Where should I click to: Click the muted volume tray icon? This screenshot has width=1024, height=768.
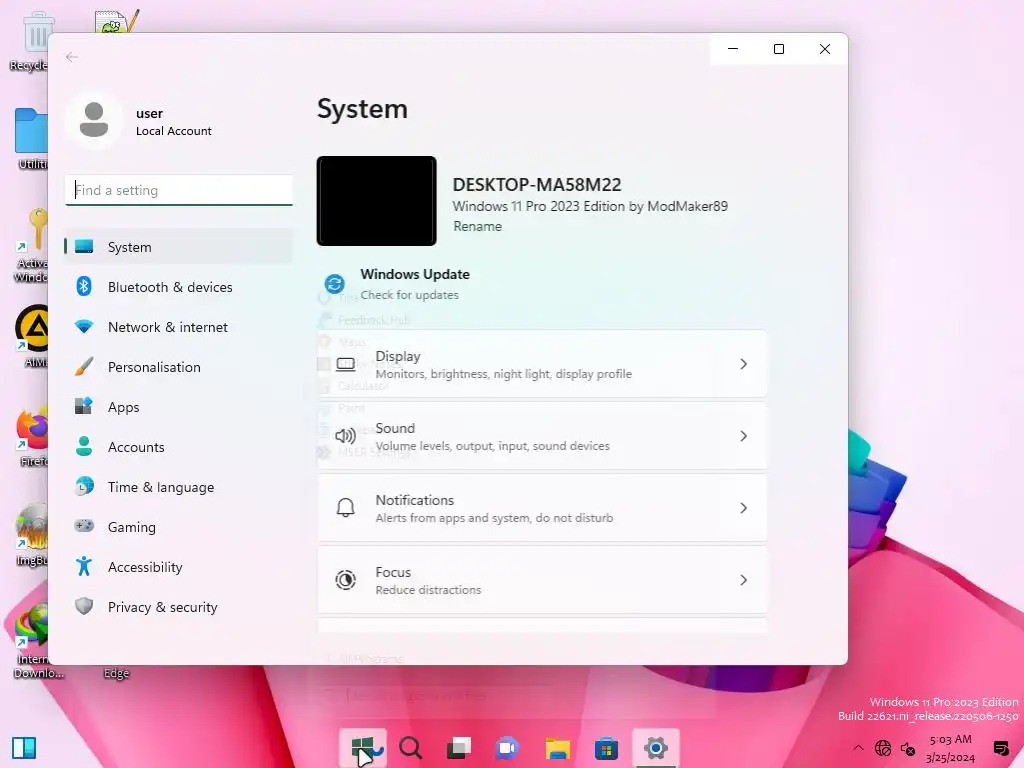pos(908,748)
